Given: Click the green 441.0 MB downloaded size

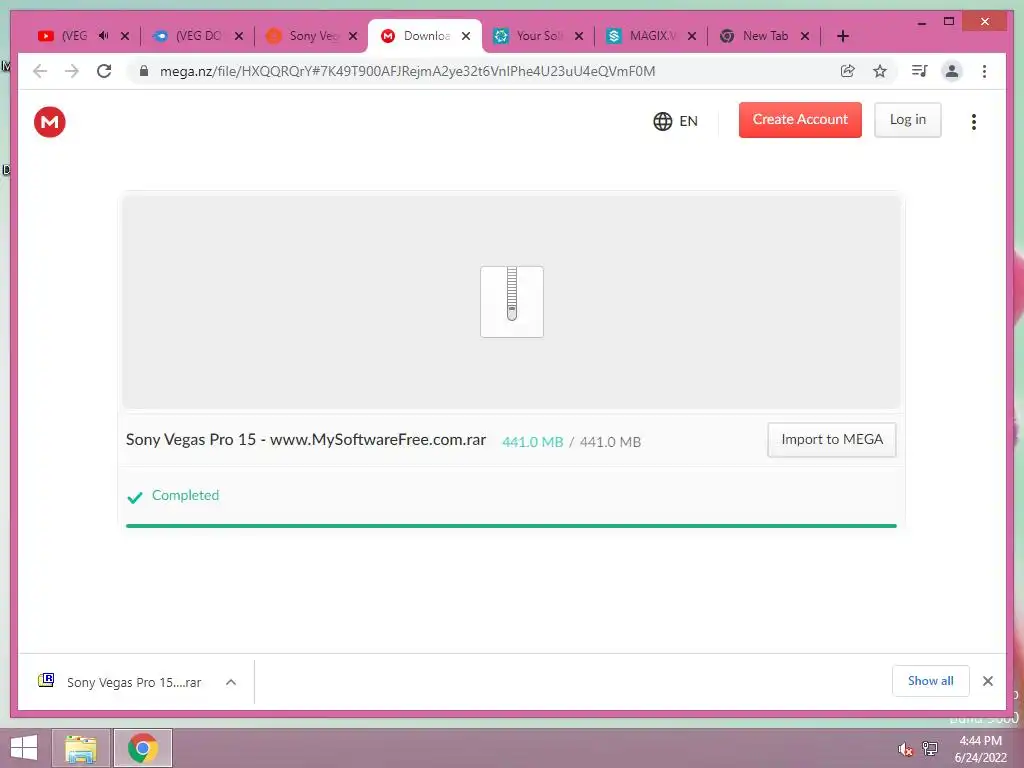Looking at the screenshot, I should click(532, 442).
